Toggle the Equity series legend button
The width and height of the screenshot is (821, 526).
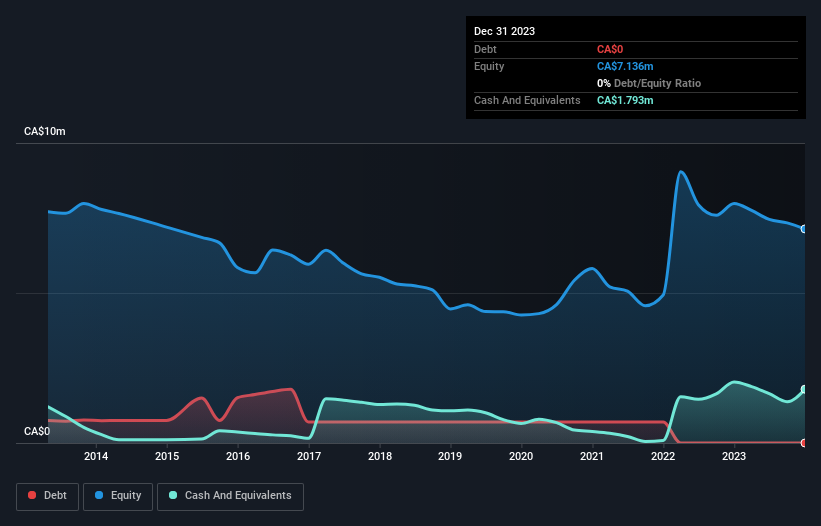point(118,496)
